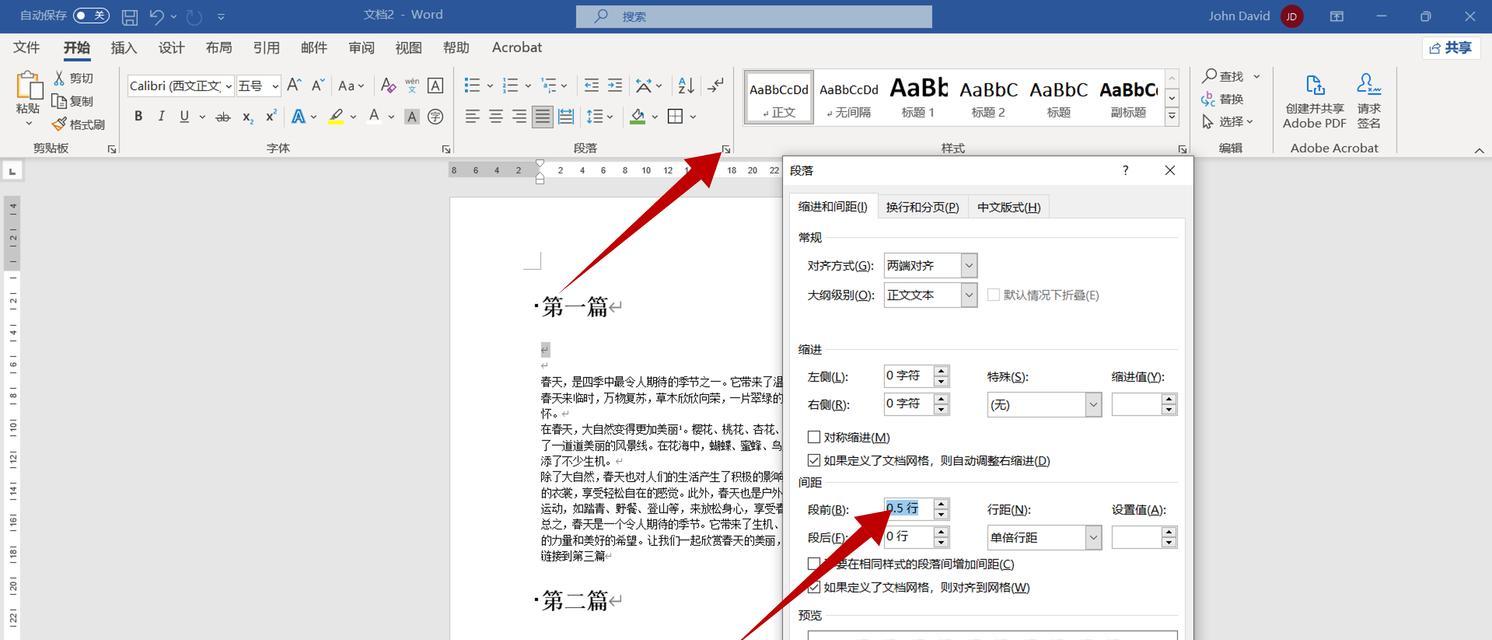Apply italic formatting with I icon

(x=161, y=116)
